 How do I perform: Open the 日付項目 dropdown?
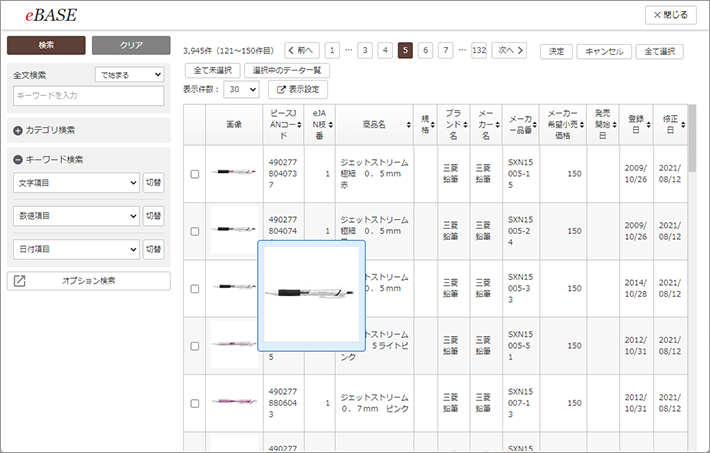(76, 249)
